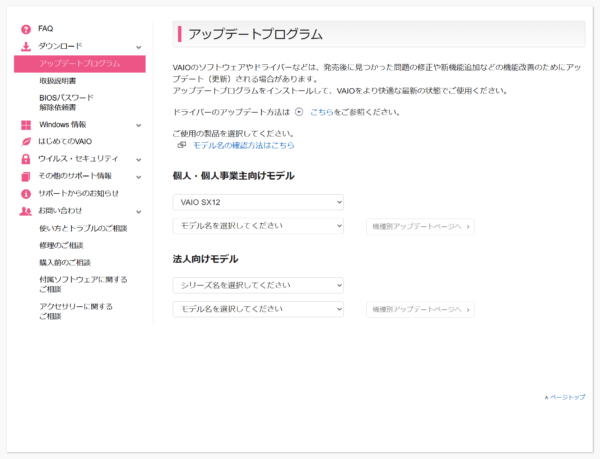Open the corporate シリーズ名 dropdown

tap(258, 285)
